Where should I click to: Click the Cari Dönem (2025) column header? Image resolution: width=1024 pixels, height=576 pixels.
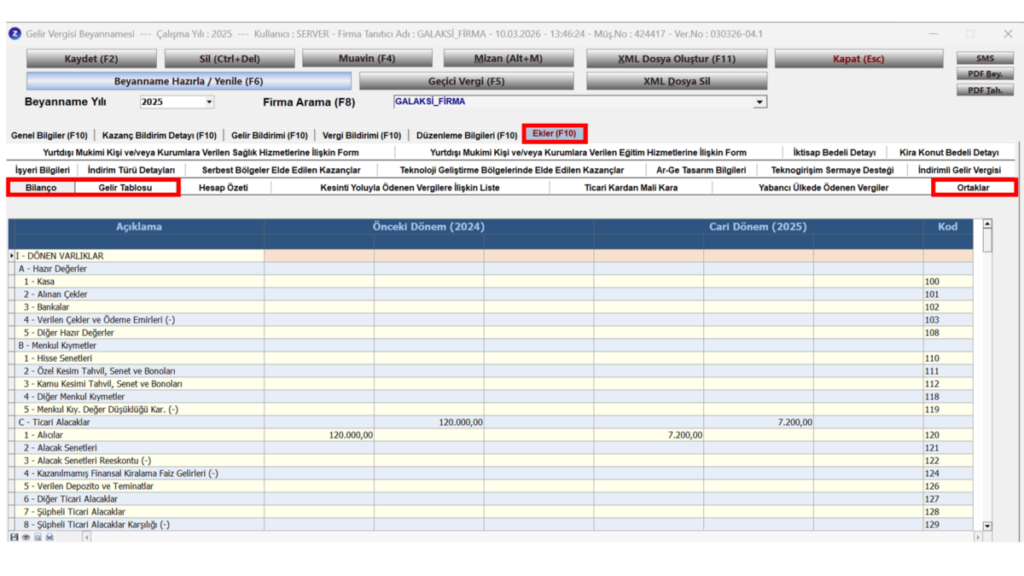758,227
